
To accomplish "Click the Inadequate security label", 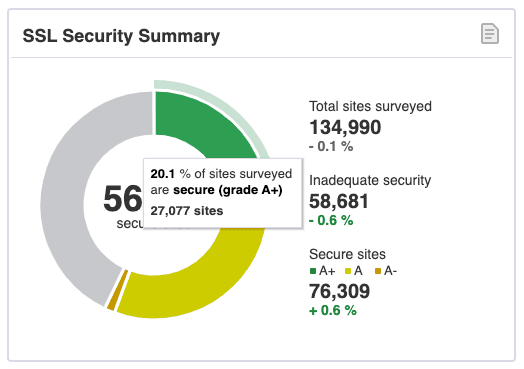I will click(x=370, y=180).
